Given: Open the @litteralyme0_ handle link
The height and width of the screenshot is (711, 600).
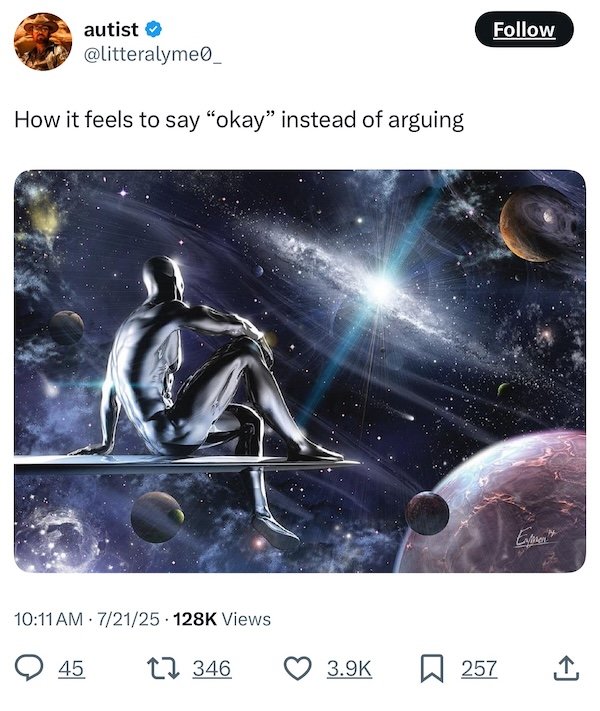Looking at the screenshot, I should [x=153, y=55].
